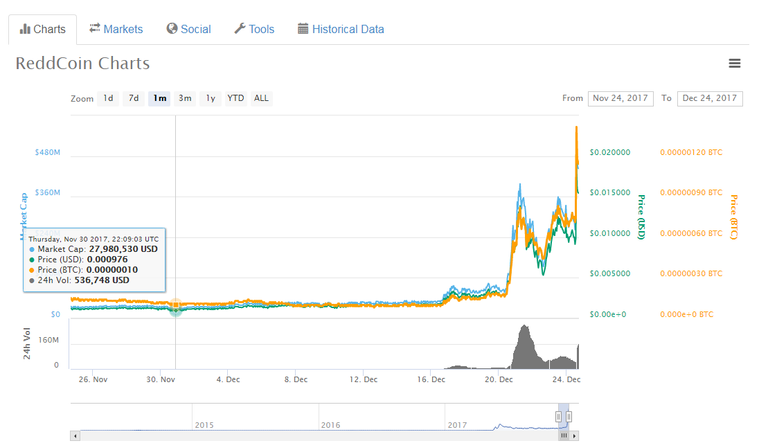Click the 12. Dec date label
Viewport: 768px width, 445px height.
click(363, 379)
